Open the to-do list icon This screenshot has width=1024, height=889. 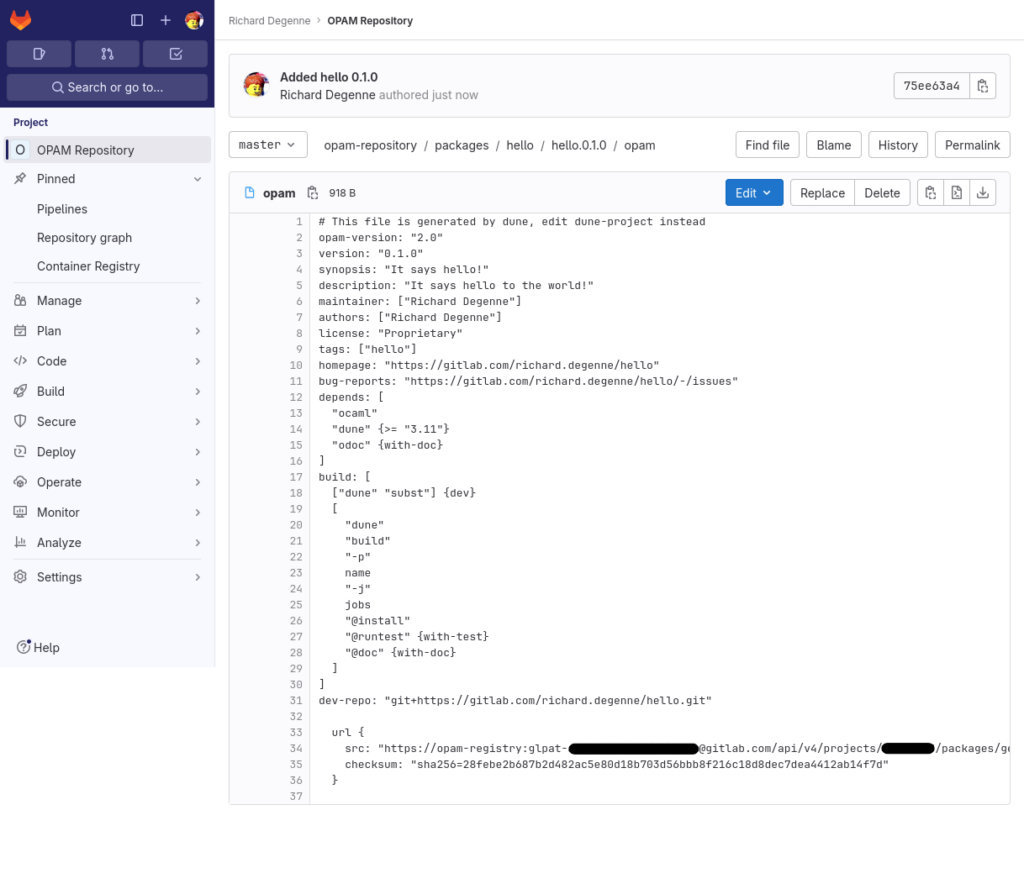pos(175,53)
